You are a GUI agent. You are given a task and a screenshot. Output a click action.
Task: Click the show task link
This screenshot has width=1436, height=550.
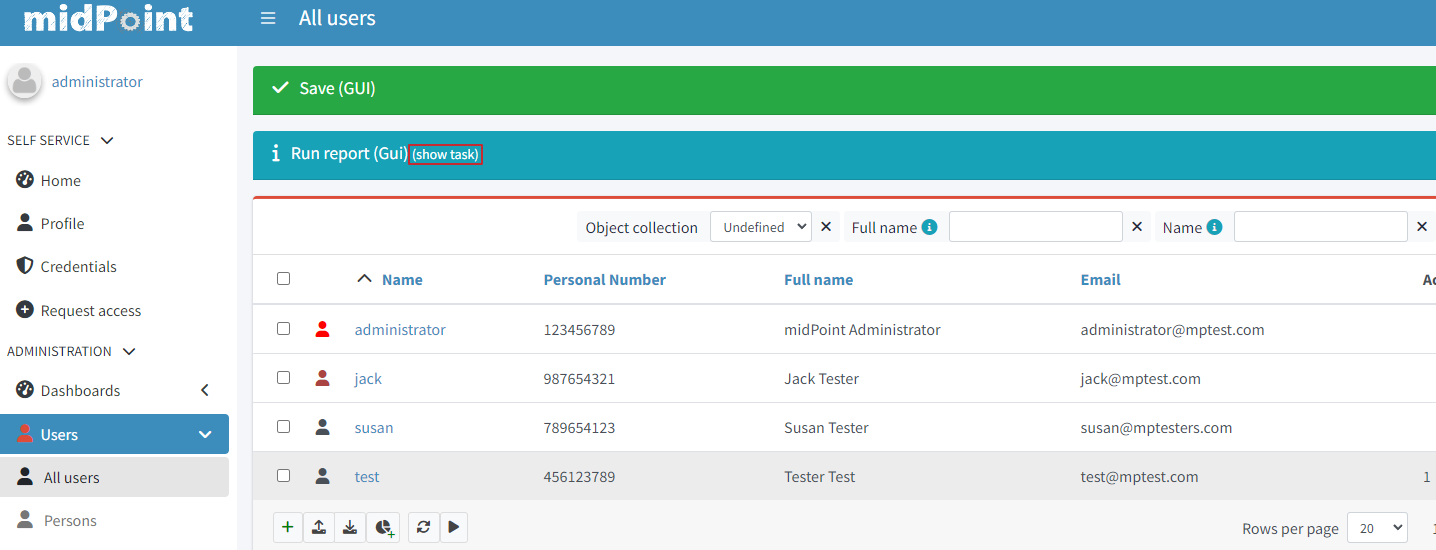click(x=446, y=155)
